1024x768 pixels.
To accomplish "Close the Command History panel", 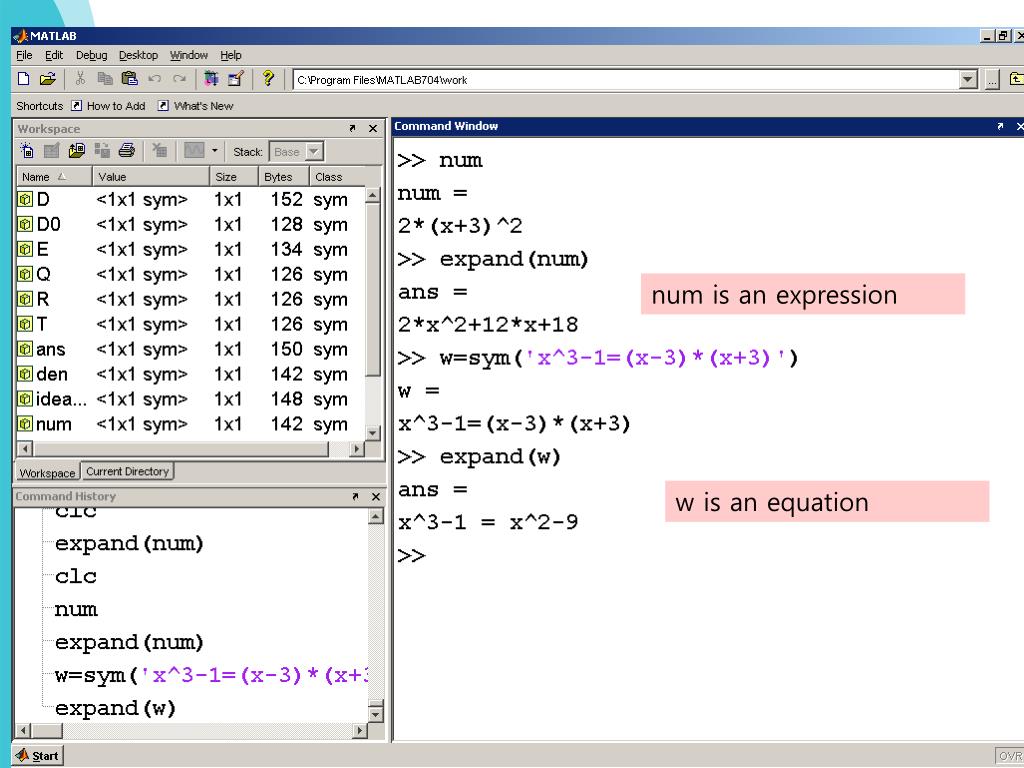I will click(376, 497).
